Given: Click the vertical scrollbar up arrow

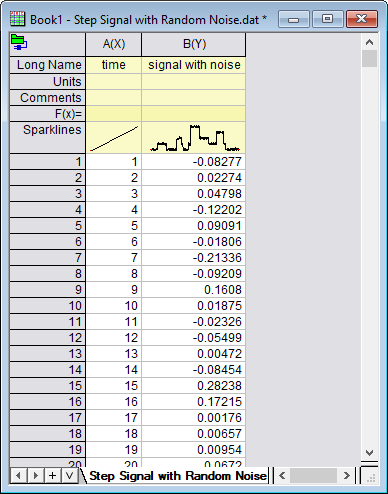Looking at the screenshot, I should click(369, 42).
